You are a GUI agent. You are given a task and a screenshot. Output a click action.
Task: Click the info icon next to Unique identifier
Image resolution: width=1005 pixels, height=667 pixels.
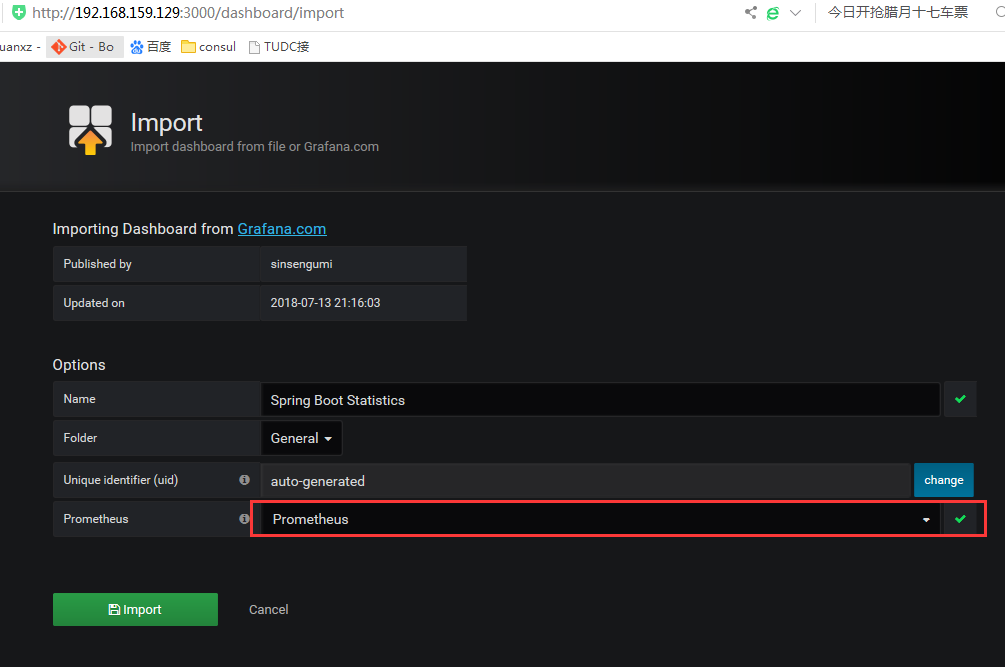[244, 480]
